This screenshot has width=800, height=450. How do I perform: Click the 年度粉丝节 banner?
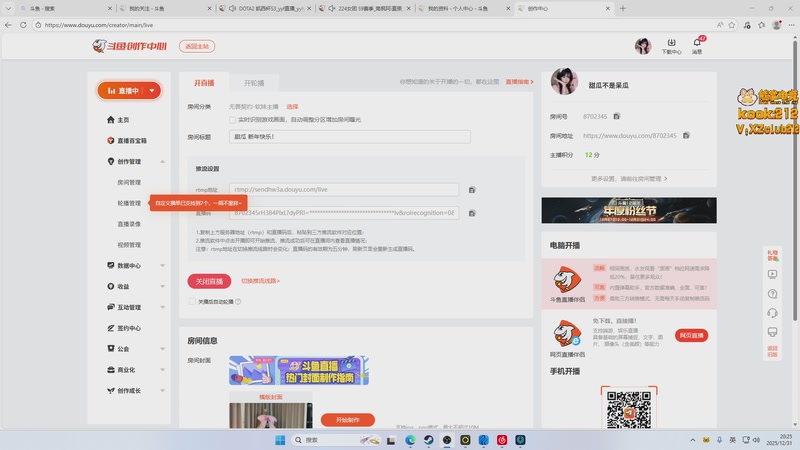pyautogui.click(x=629, y=210)
